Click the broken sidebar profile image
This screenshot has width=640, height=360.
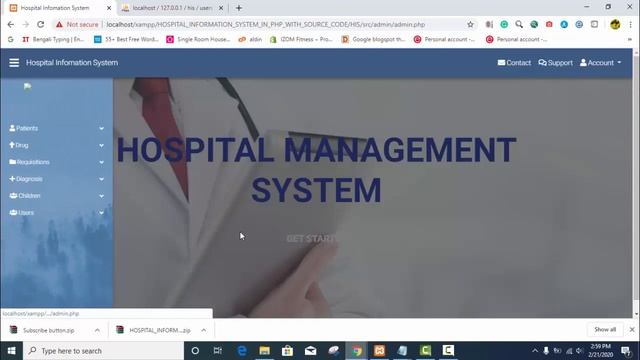tap(27, 87)
